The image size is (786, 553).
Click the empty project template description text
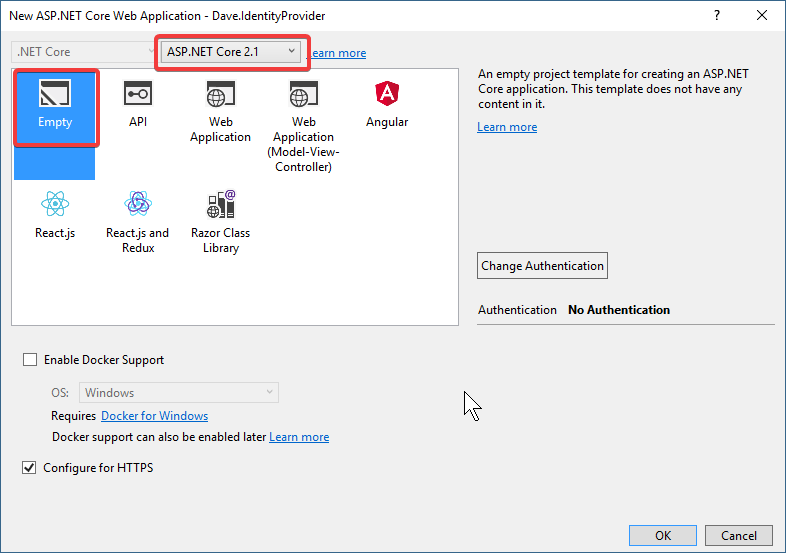613,89
